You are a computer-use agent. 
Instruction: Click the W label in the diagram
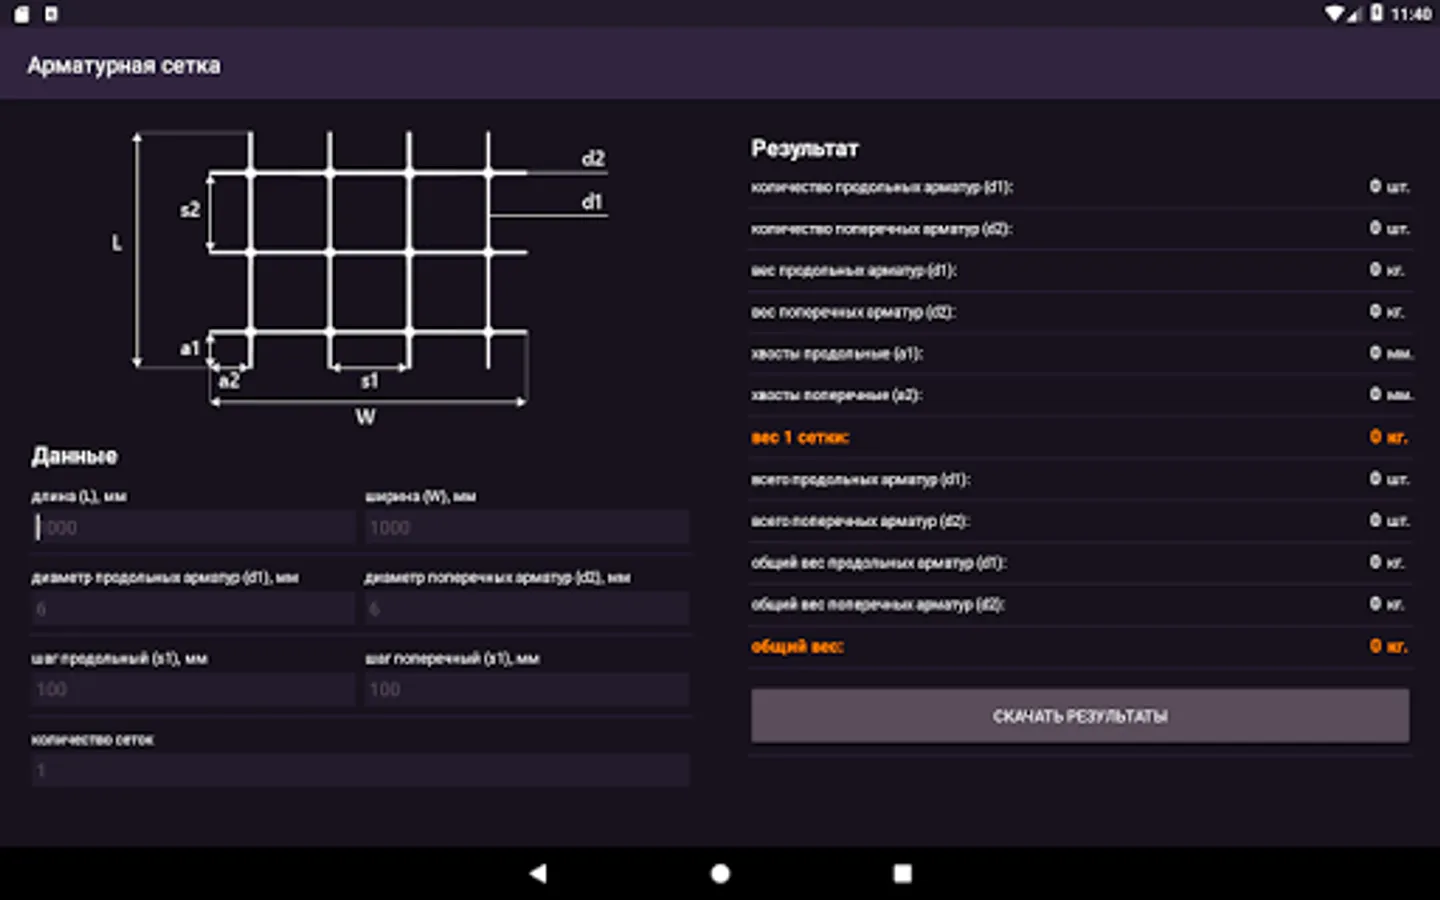(366, 417)
